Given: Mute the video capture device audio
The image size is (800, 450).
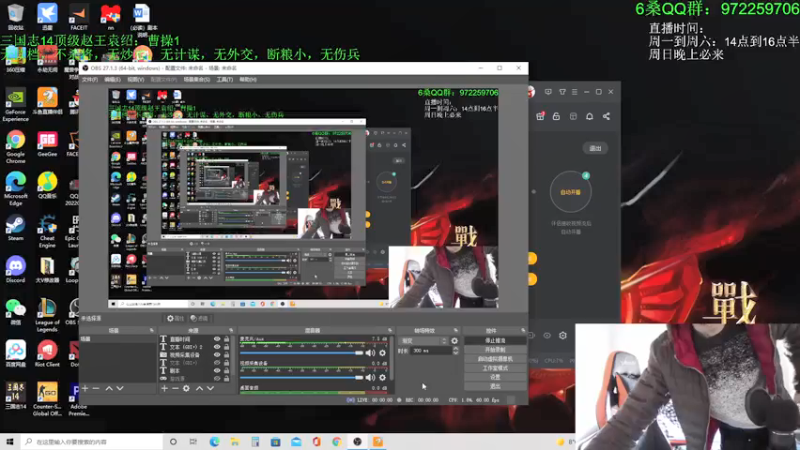Looking at the screenshot, I should [x=370, y=377].
